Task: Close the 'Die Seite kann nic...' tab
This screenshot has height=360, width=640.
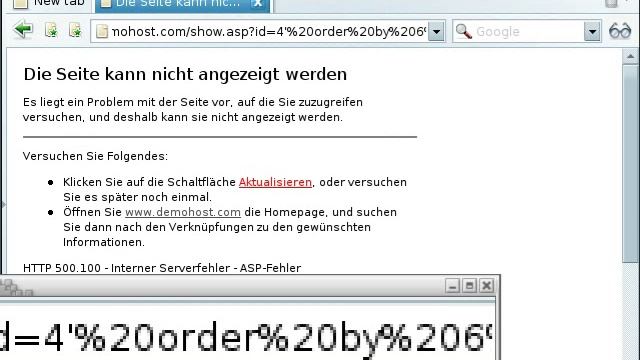Action: click(258, 4)
